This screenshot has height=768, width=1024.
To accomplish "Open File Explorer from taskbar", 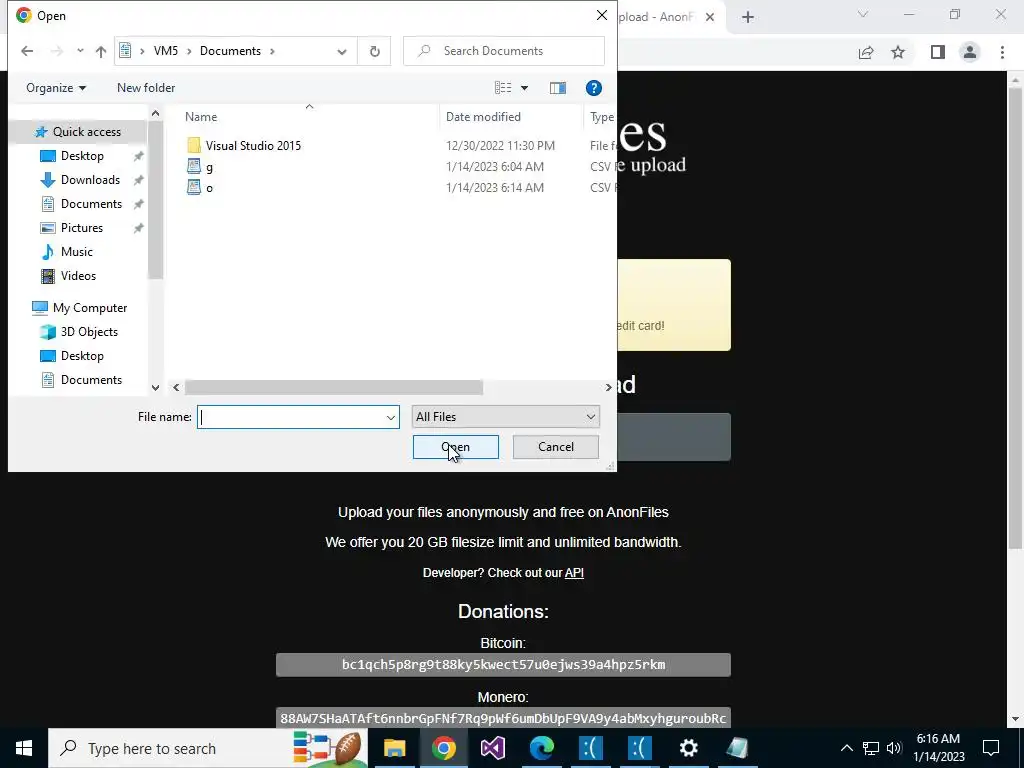I will pos(394,748).
